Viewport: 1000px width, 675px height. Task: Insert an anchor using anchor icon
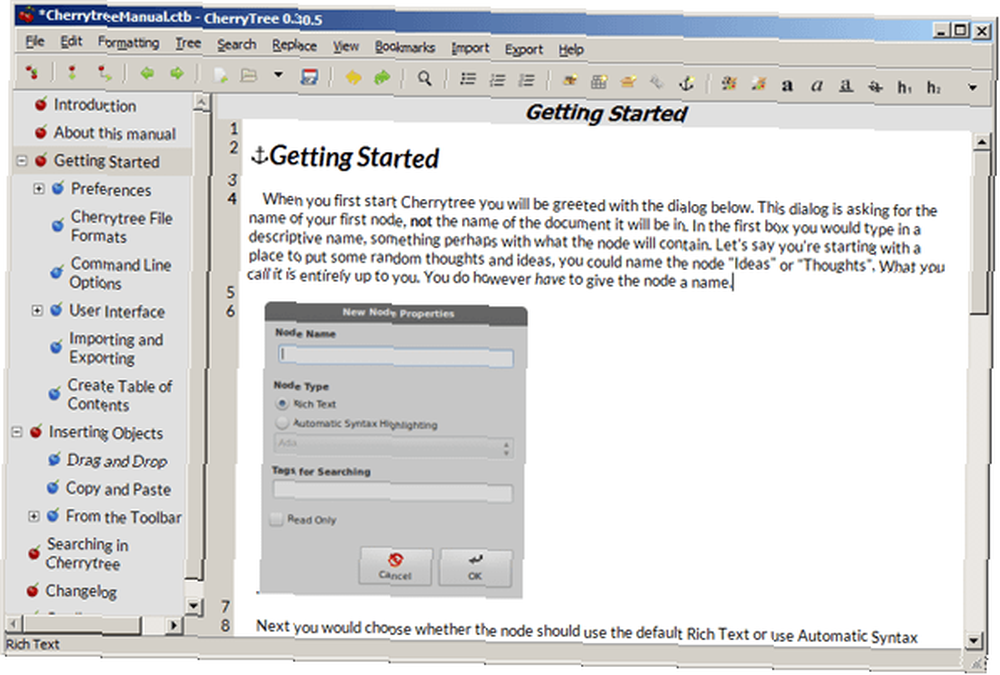[x=686, y=83]
